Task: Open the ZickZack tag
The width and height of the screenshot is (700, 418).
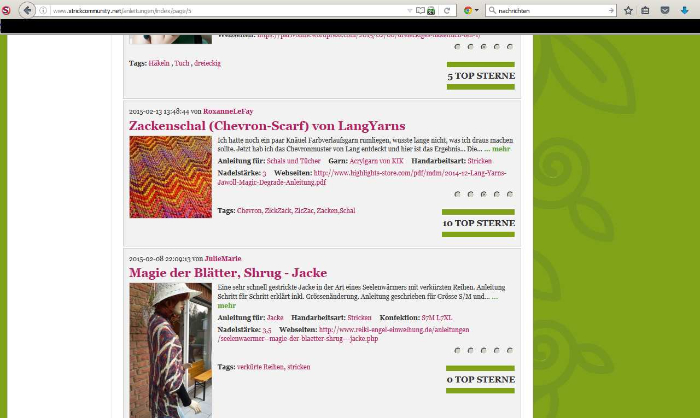Action: (x=278, y=210)
